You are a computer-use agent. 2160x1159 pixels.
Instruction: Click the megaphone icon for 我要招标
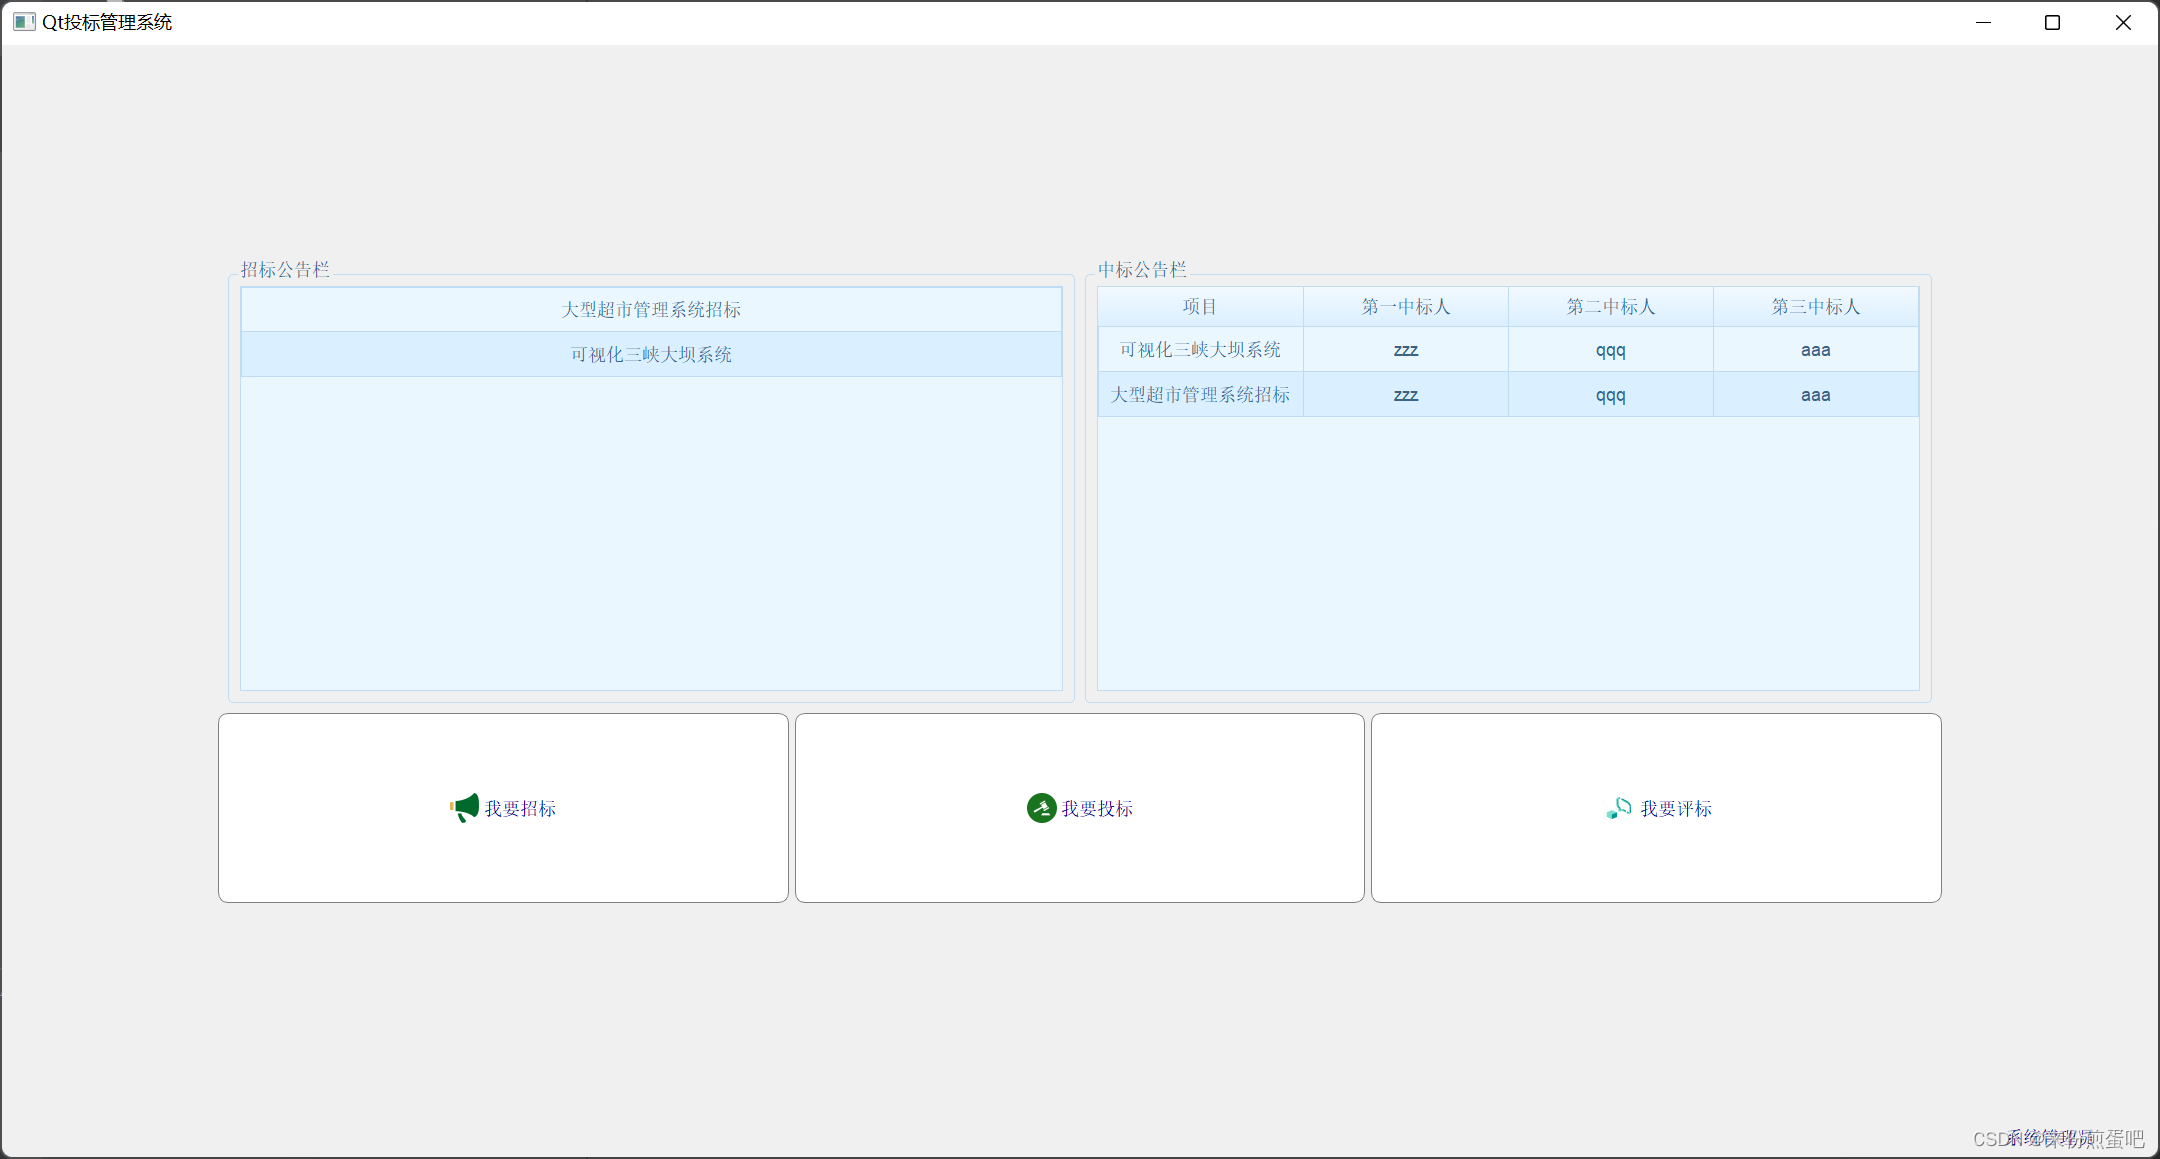point(464,808)
